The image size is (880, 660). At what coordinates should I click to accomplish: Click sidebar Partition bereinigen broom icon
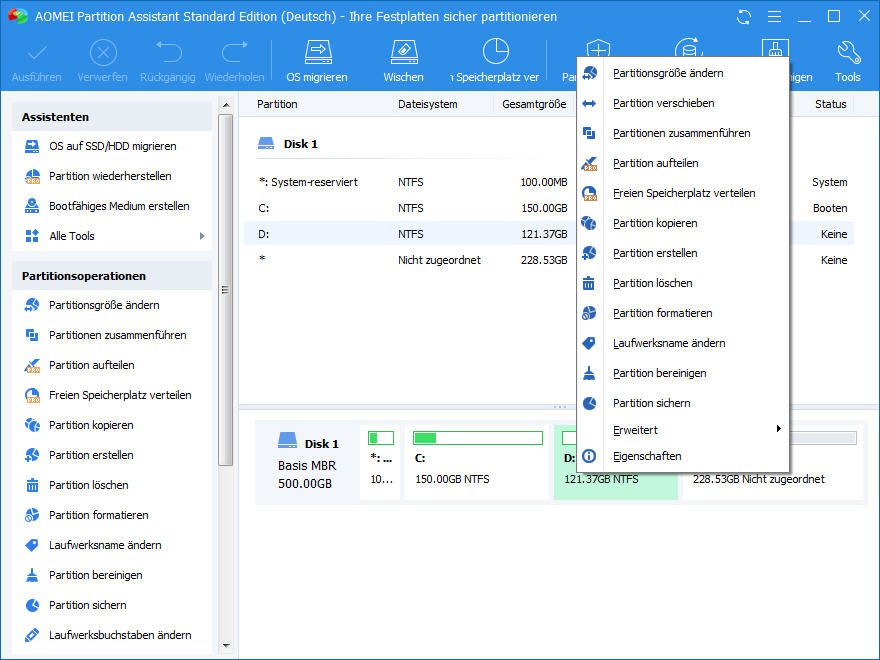(32, 575)
